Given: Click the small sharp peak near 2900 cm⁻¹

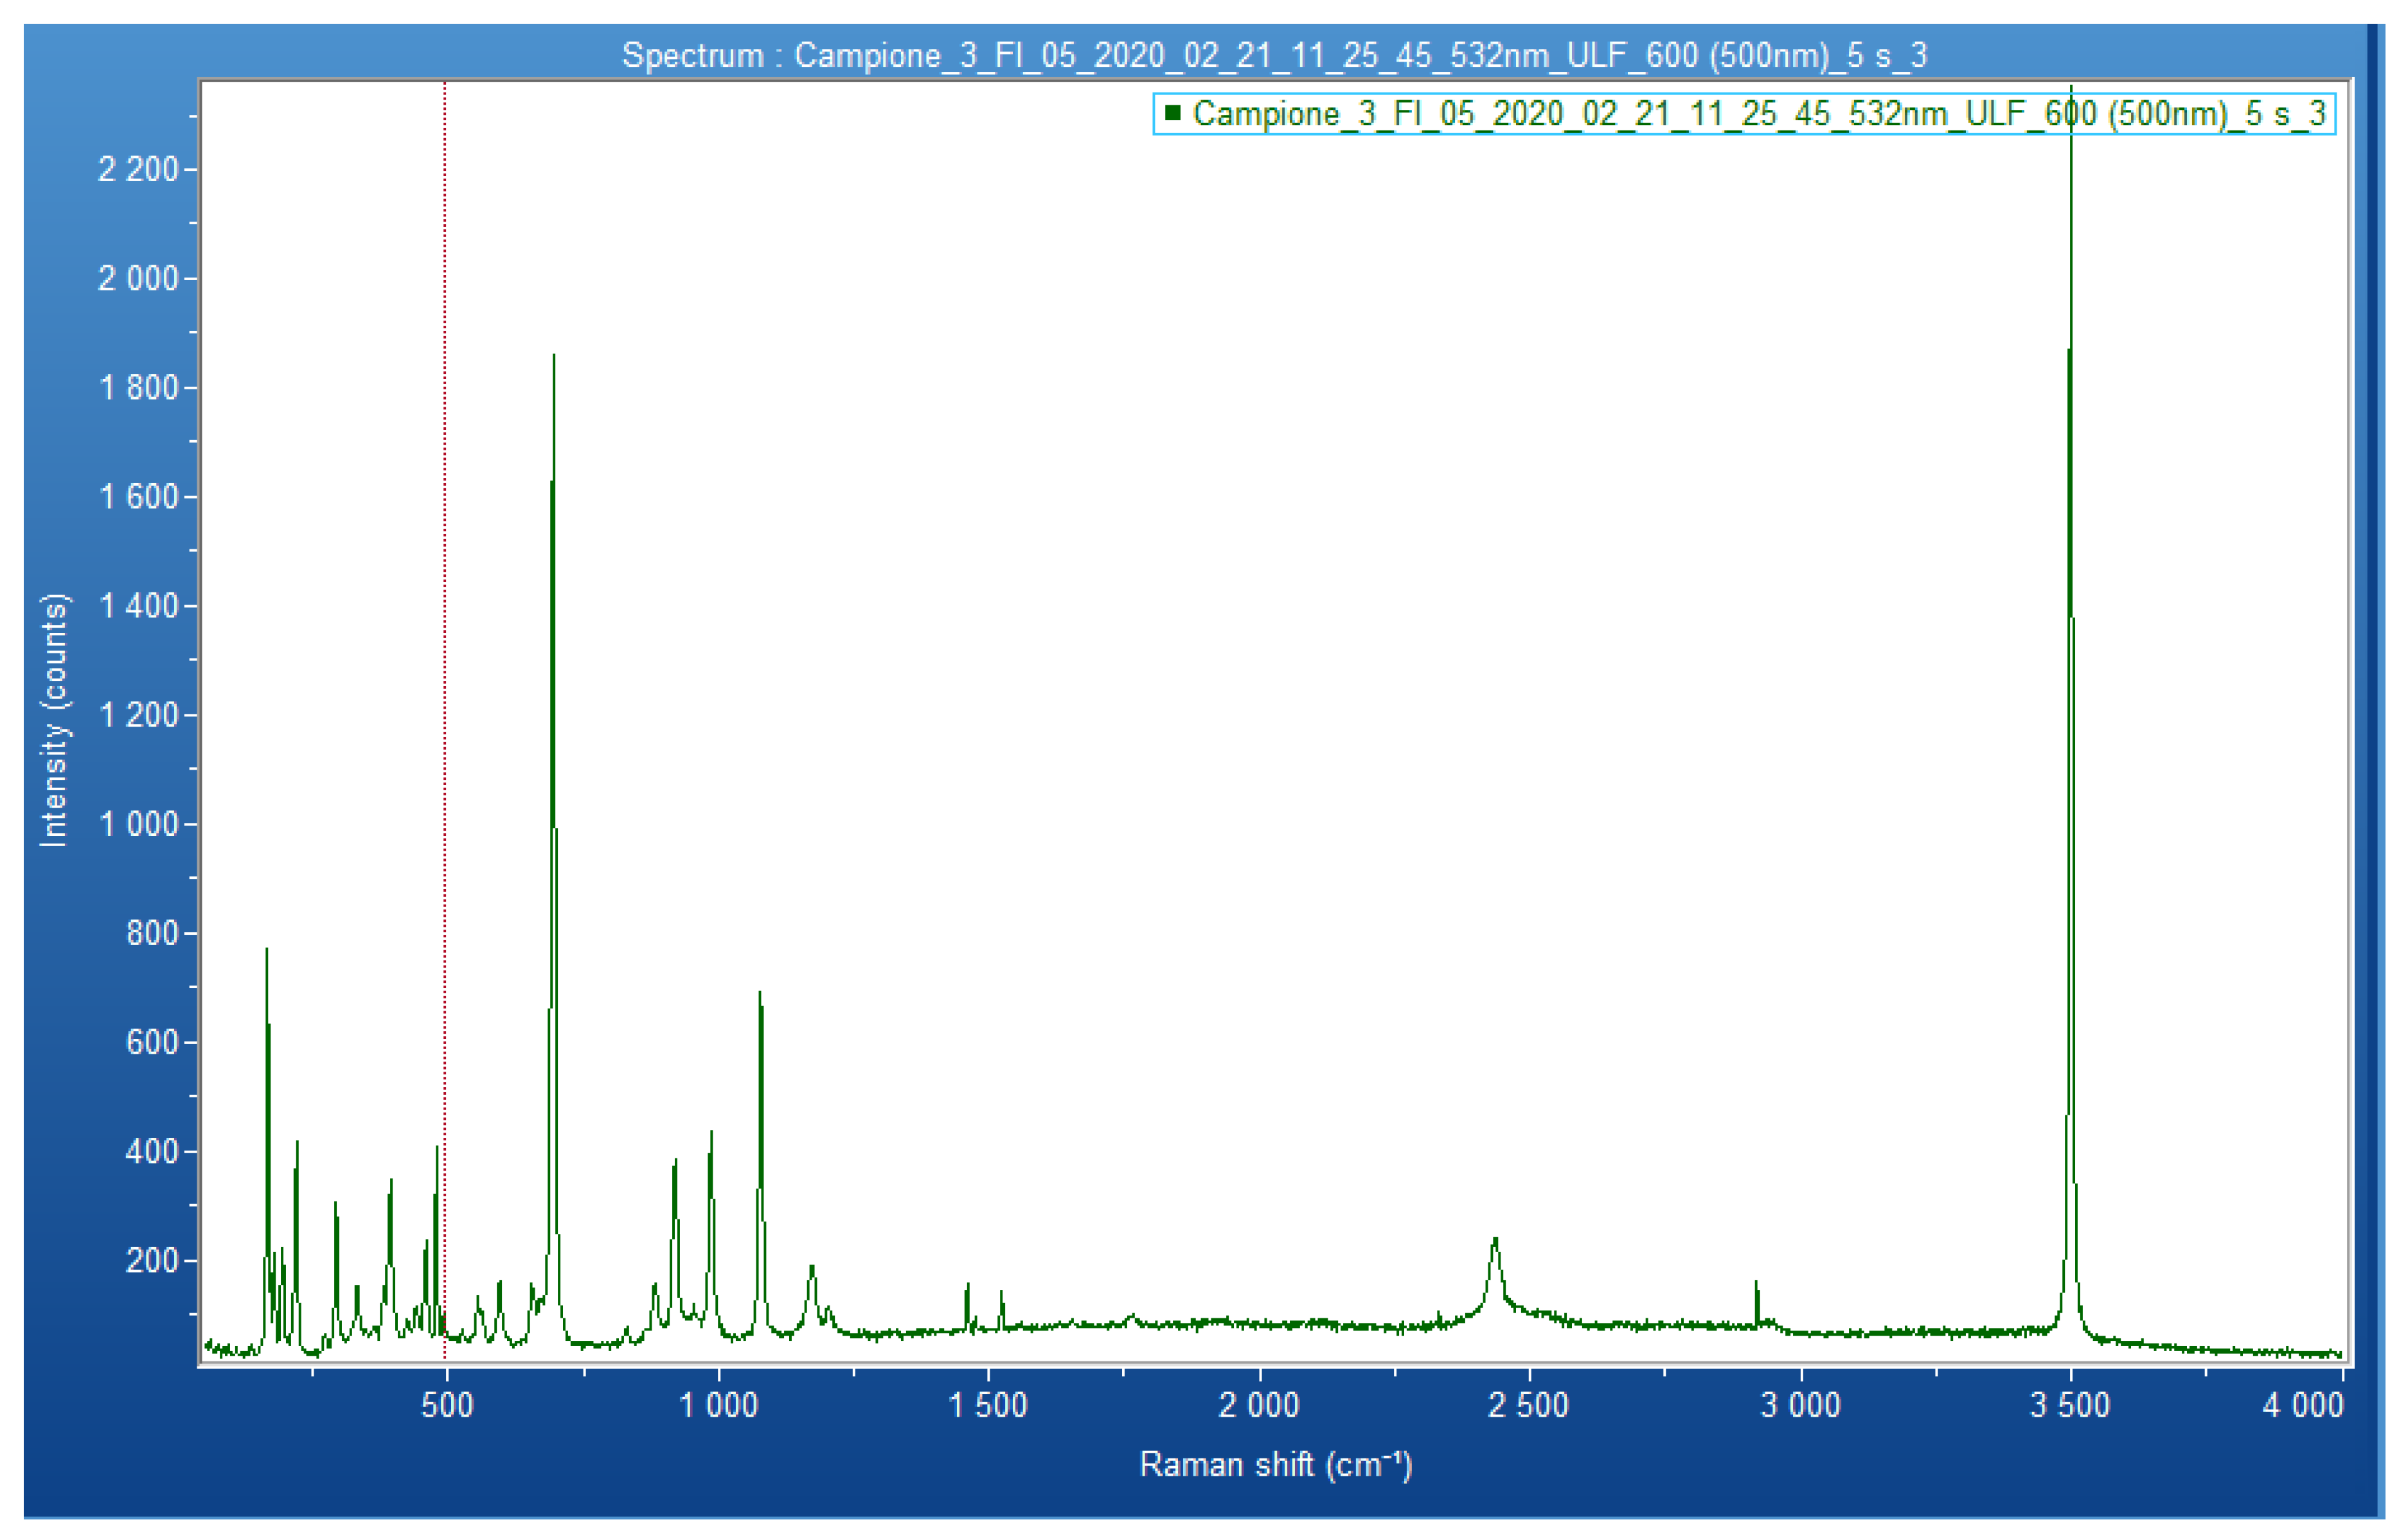Looking at the screenshot, I should 1756,1300.
